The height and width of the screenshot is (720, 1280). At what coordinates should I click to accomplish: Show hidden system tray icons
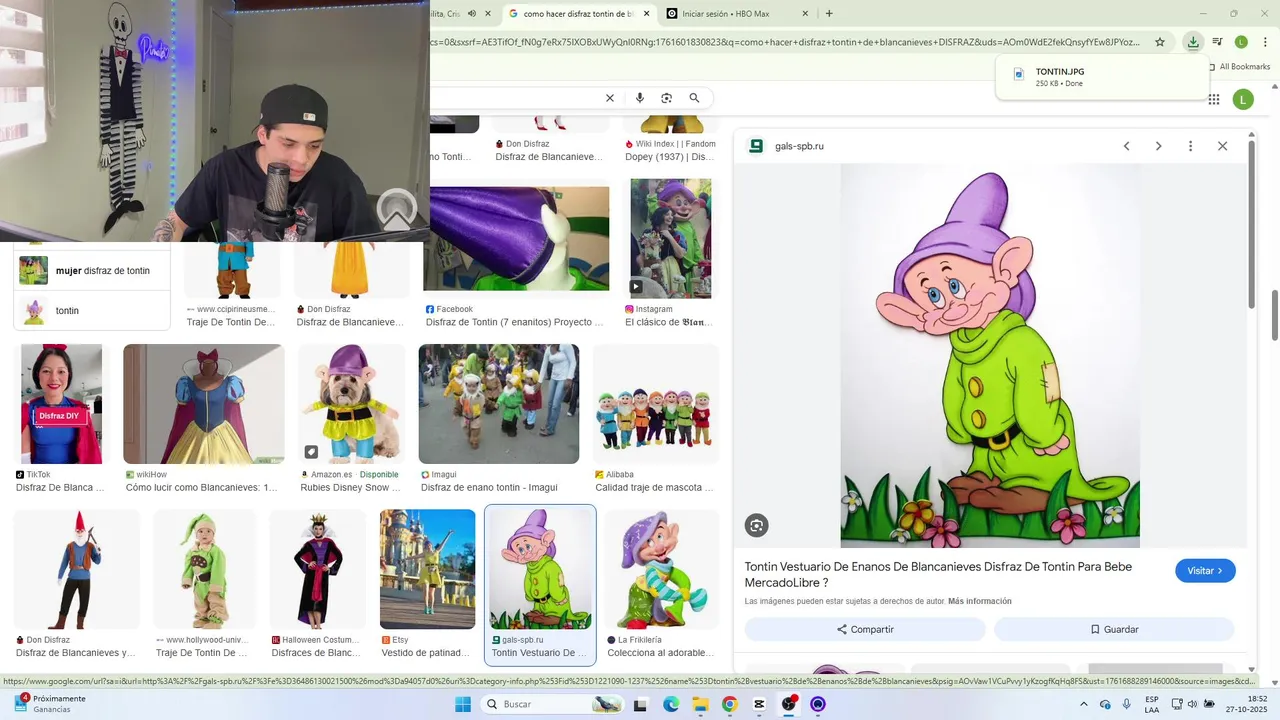1083,704
